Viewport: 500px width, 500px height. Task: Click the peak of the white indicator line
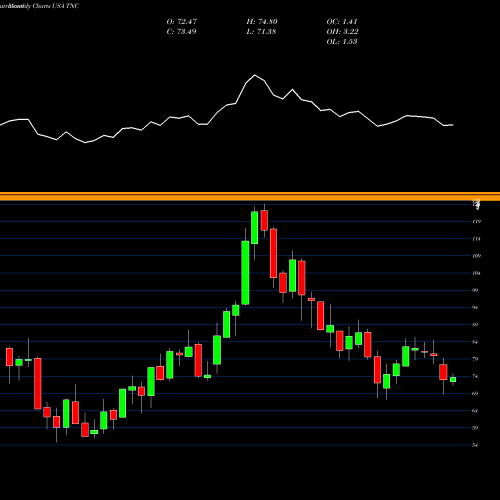pyautogui.click(x=255, y=75)
